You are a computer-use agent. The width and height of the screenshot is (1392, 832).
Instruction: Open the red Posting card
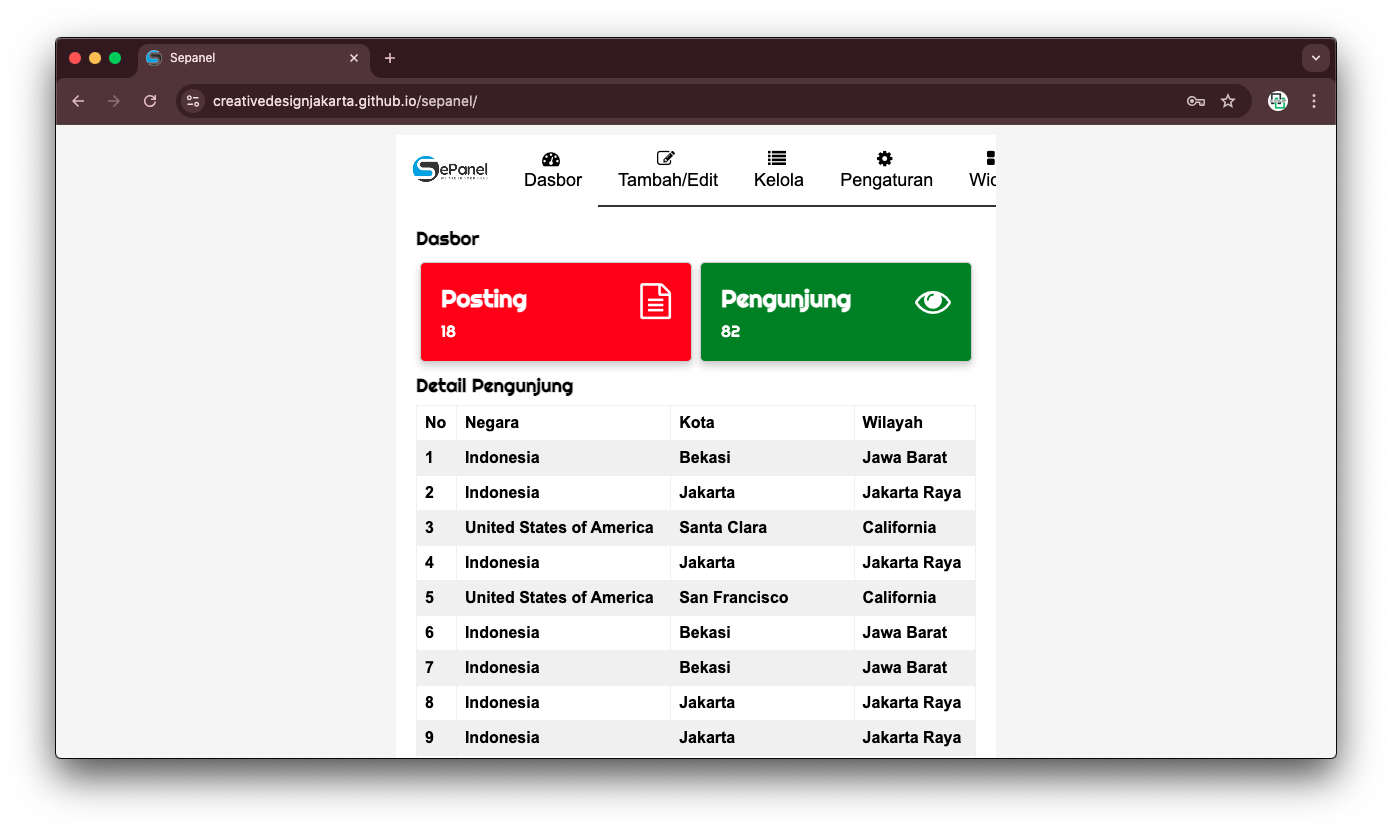(556, 312)
